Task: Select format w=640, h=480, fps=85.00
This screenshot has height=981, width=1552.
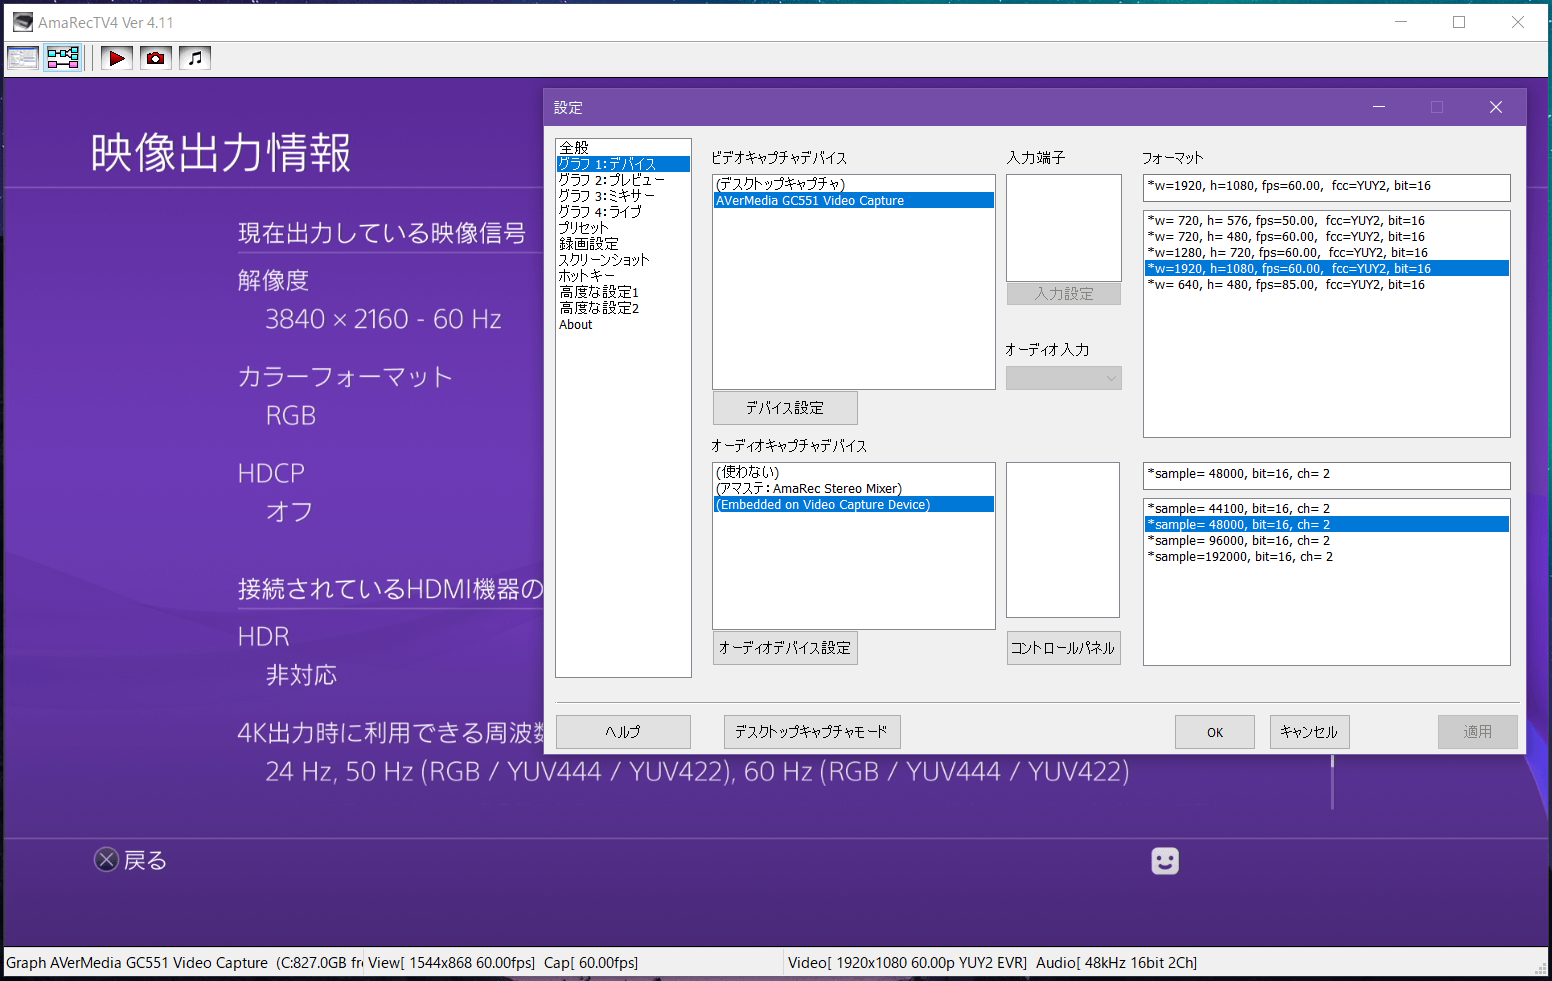Action: click(x=1326, y=285)
